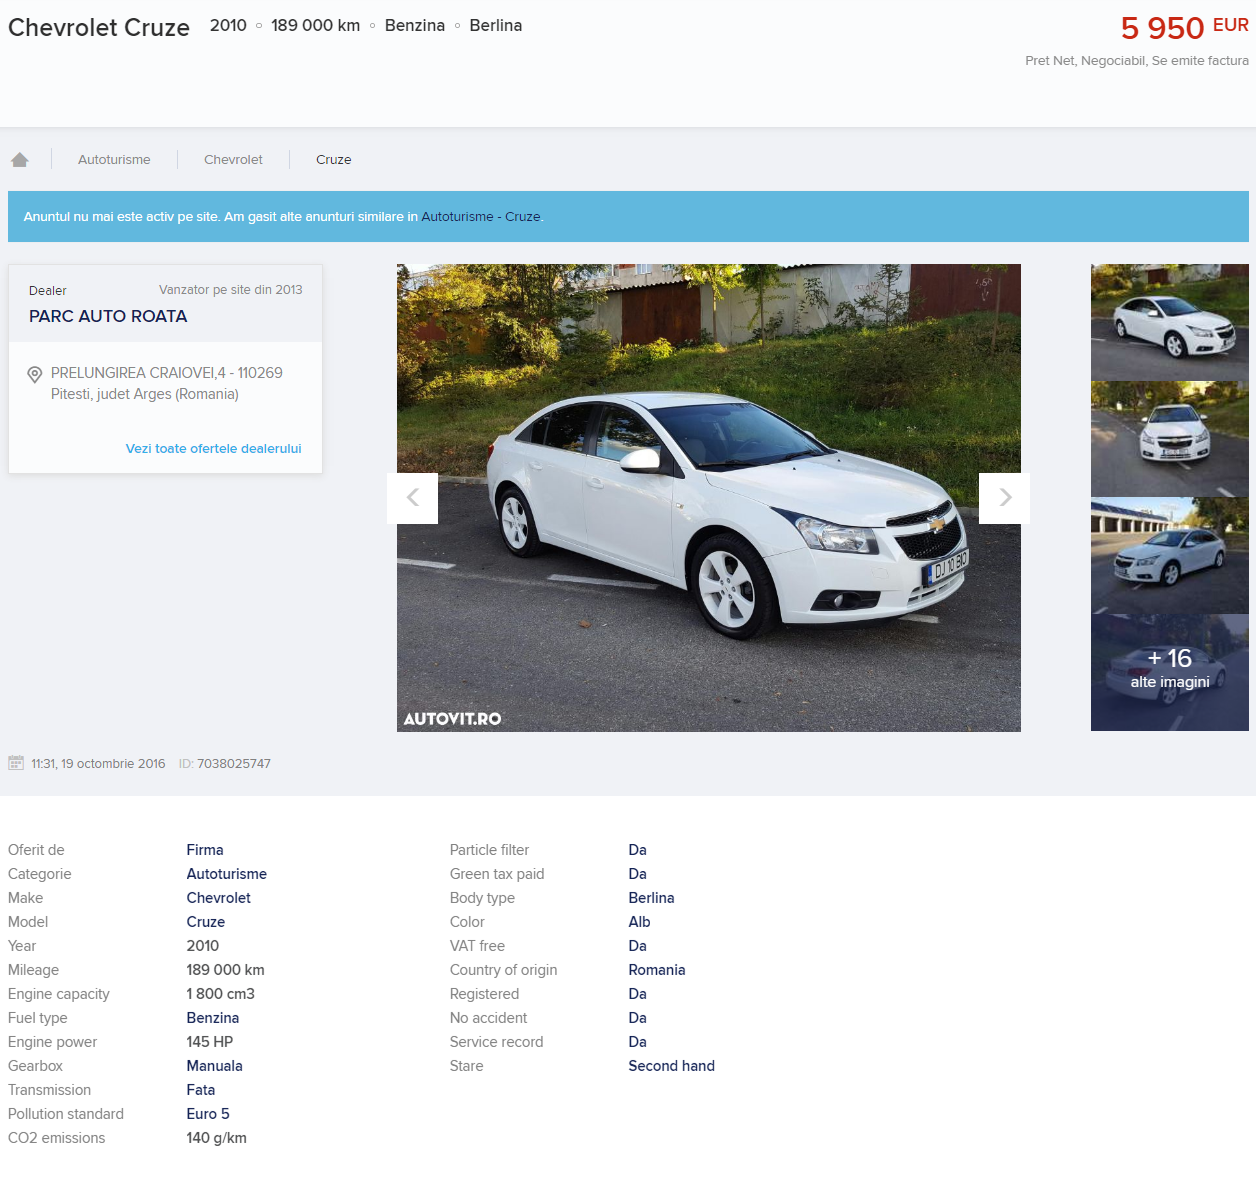
Task: Open the PARC AUTO ROATA dealer name
Action: [x=108, y=316]
